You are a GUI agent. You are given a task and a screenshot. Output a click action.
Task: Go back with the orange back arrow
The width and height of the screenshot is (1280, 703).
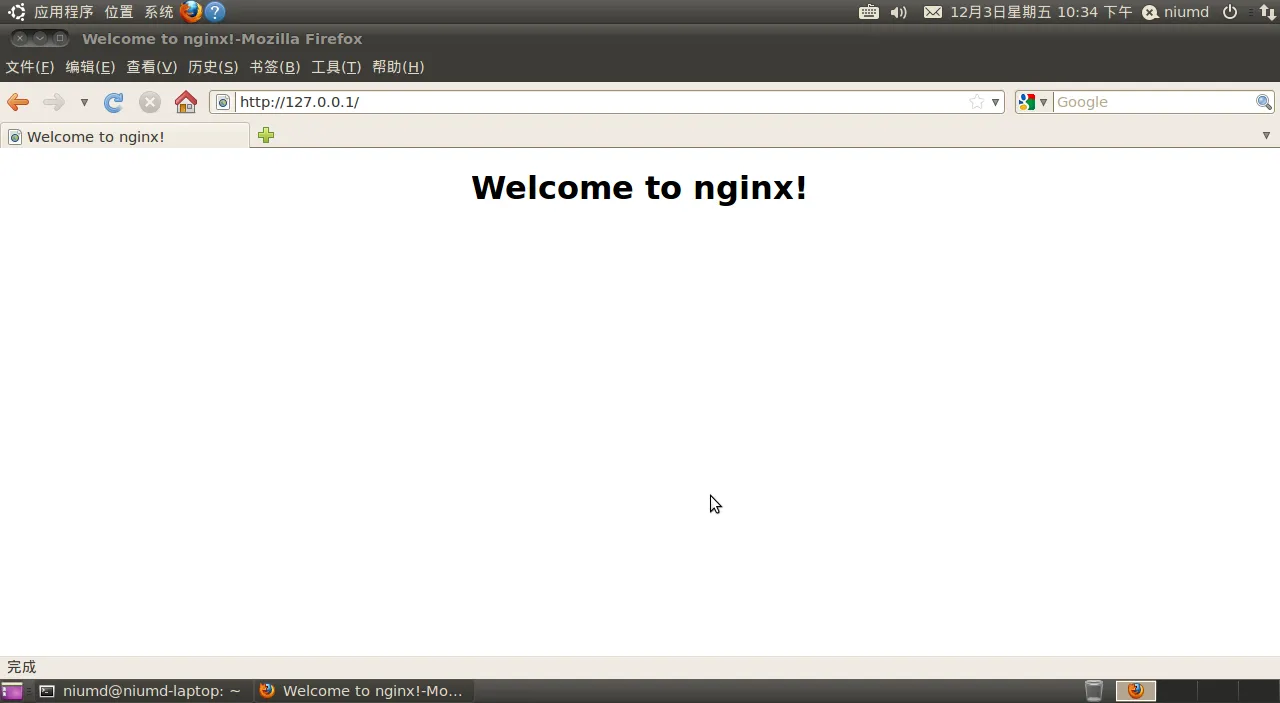pyautogui.click(x=18, y=102)
